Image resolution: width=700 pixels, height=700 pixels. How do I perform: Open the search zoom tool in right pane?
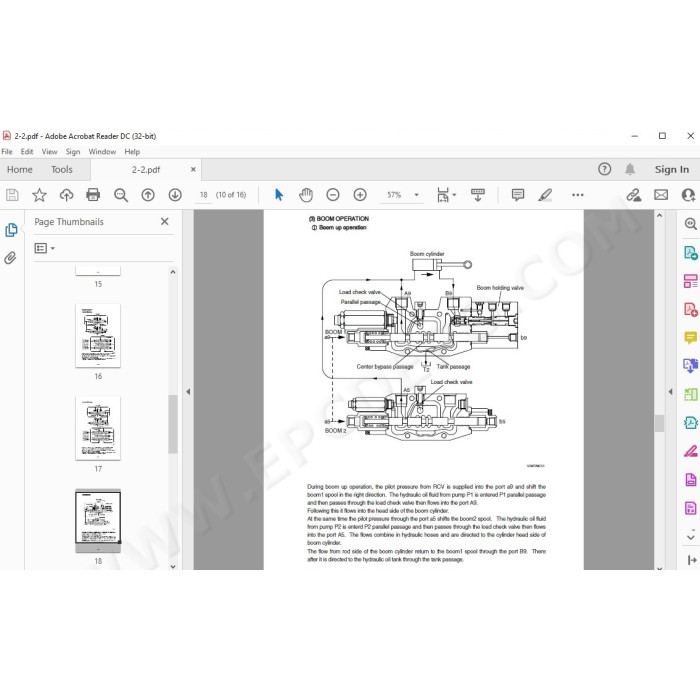tap(691, 224)
